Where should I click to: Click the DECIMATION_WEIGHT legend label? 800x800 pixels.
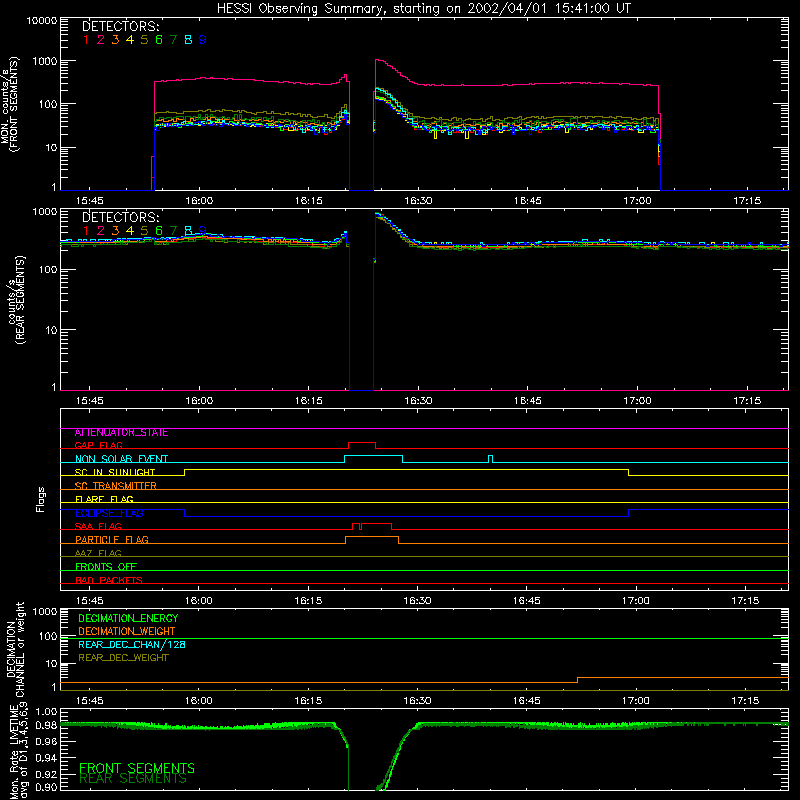(x=127, y=632)
